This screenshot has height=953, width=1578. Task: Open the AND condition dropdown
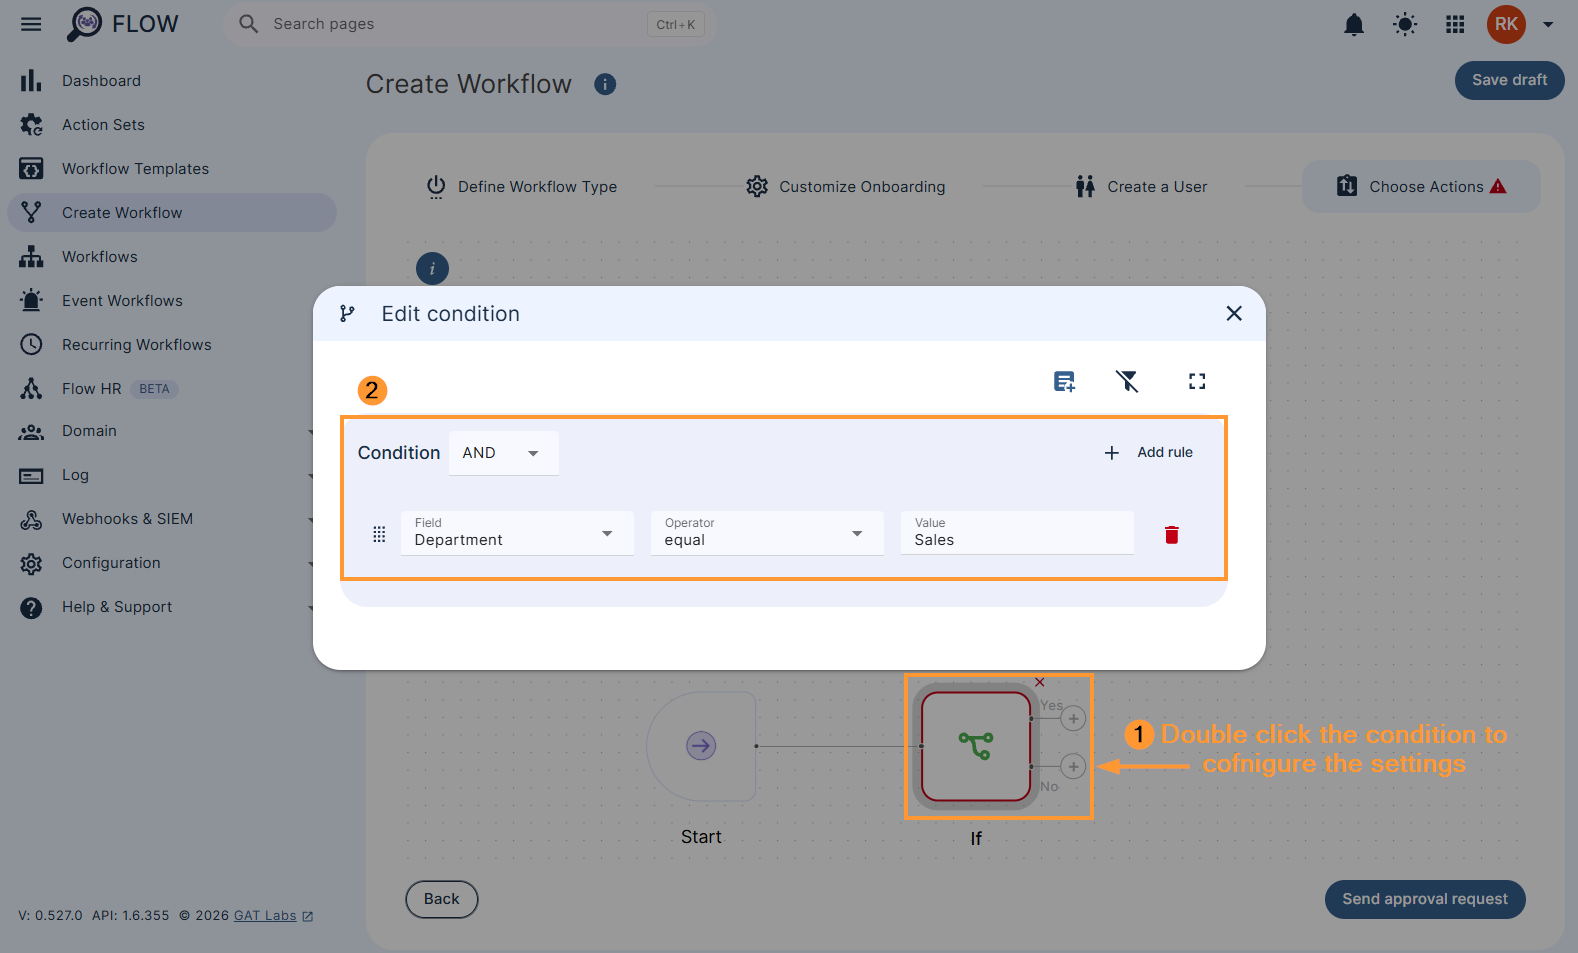(503, 453)
